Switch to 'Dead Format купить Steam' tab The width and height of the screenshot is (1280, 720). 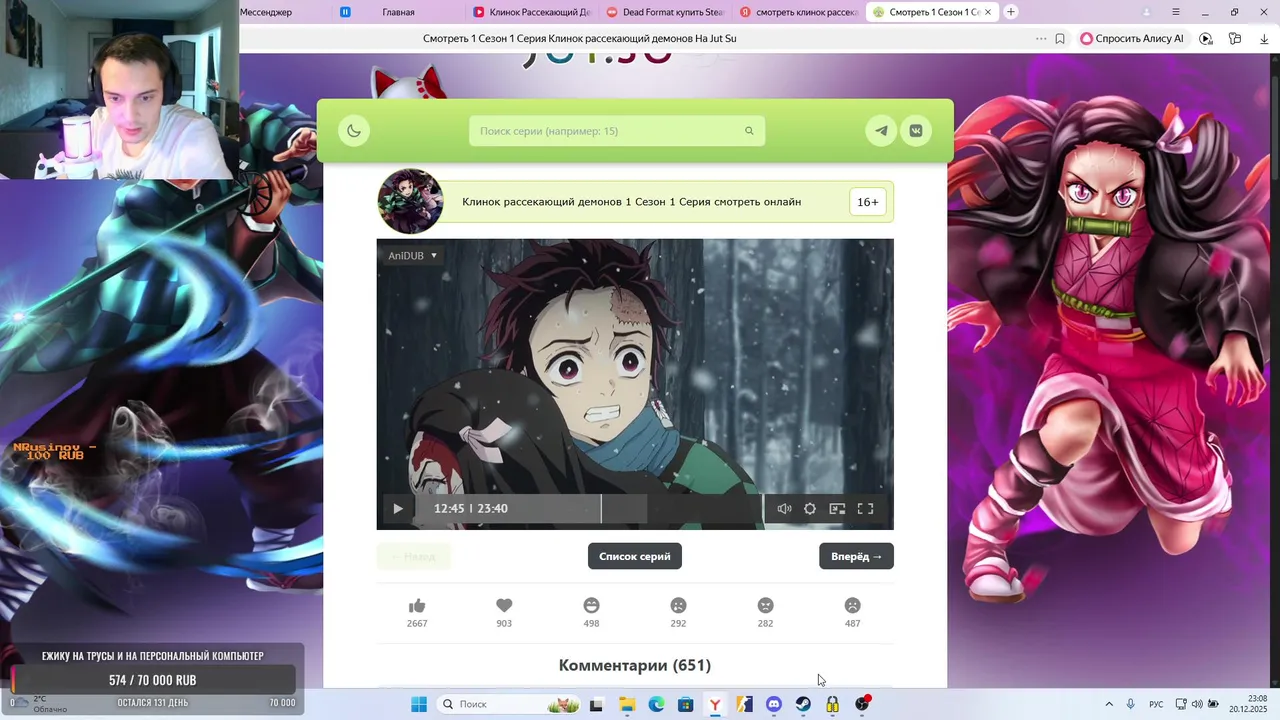point(664,12)
